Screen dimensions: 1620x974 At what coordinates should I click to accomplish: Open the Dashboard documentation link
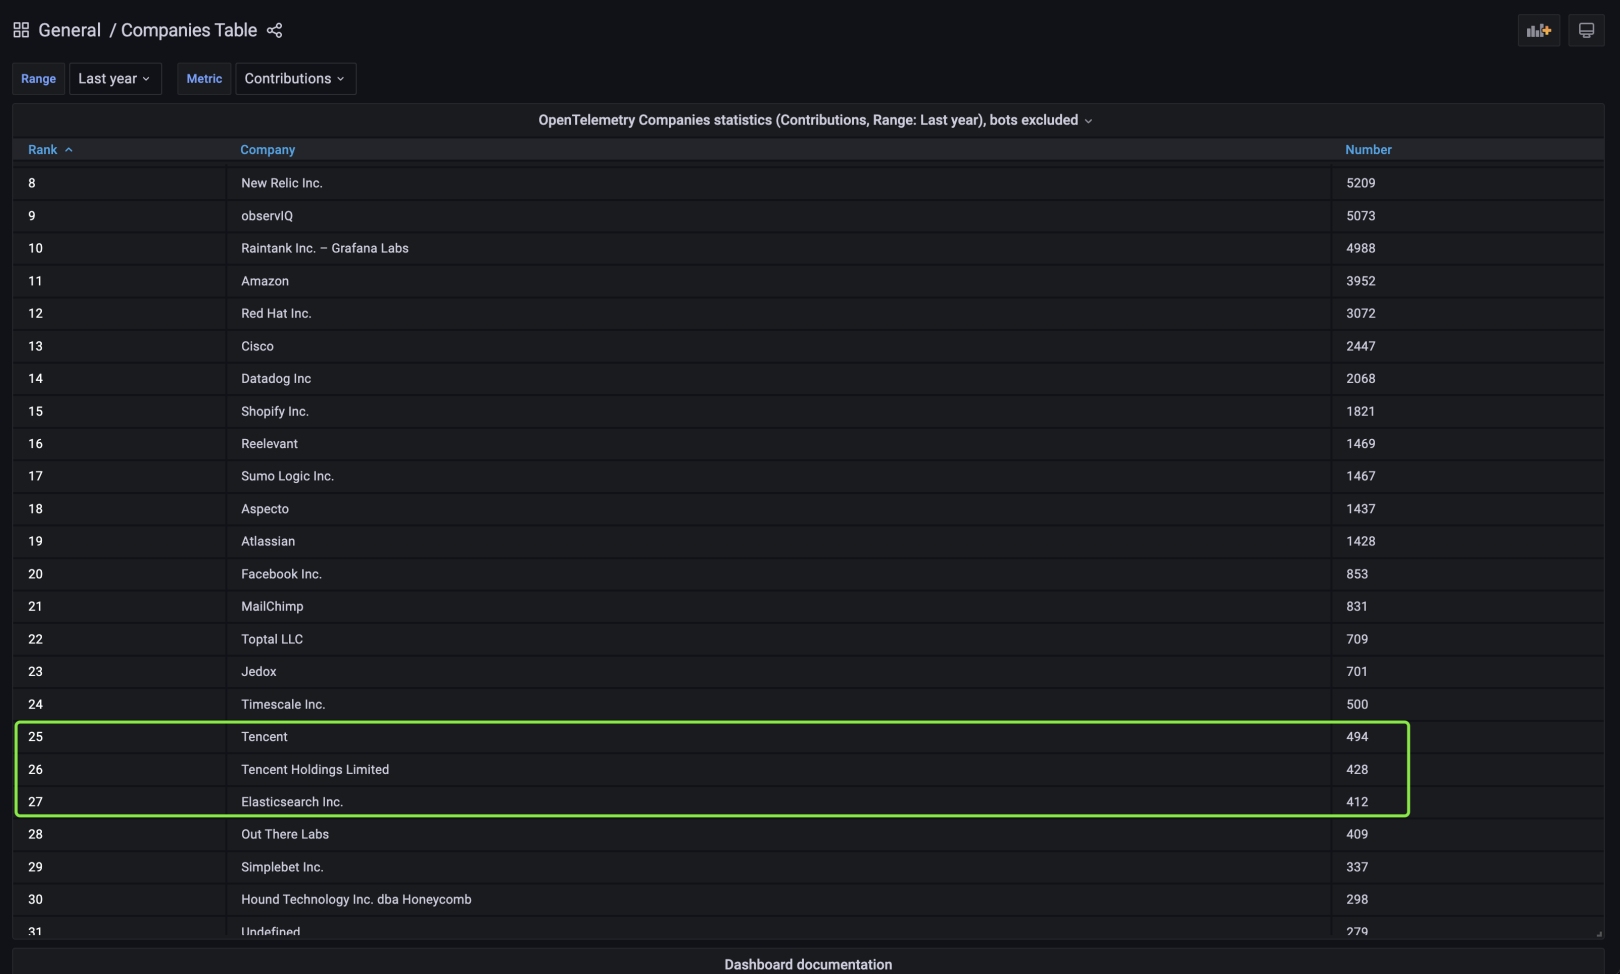tap(808, 964)
